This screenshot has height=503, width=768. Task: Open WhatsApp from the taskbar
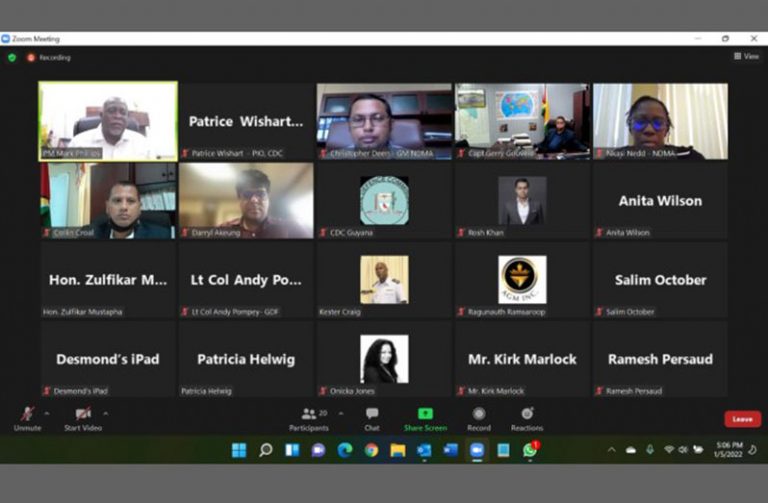click(x=530, y=450)
